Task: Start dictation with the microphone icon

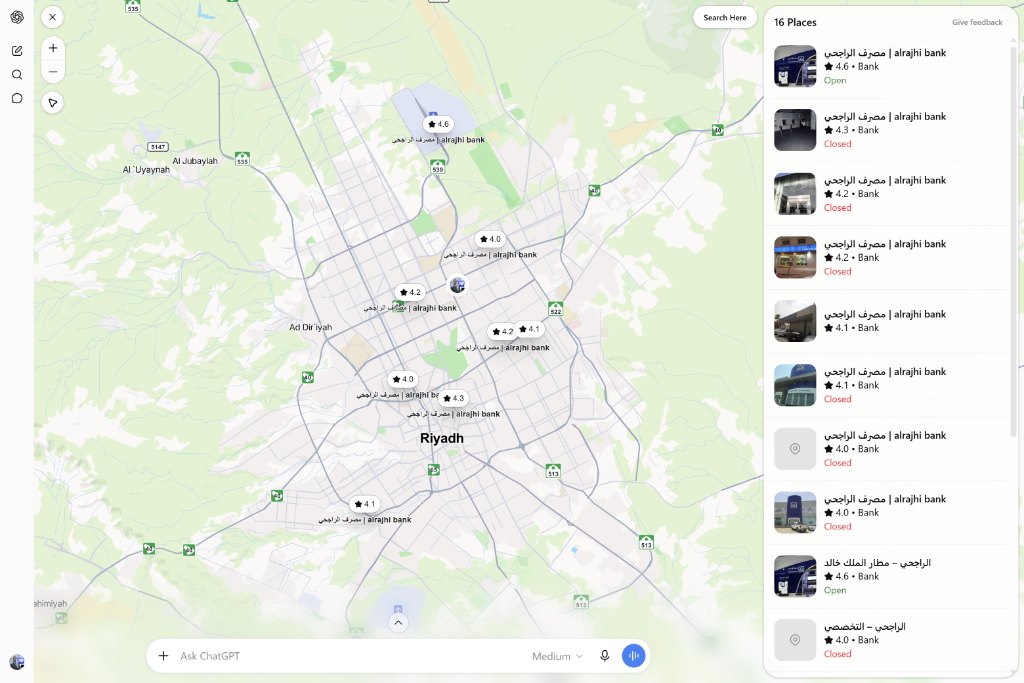Action: [605, 656]
